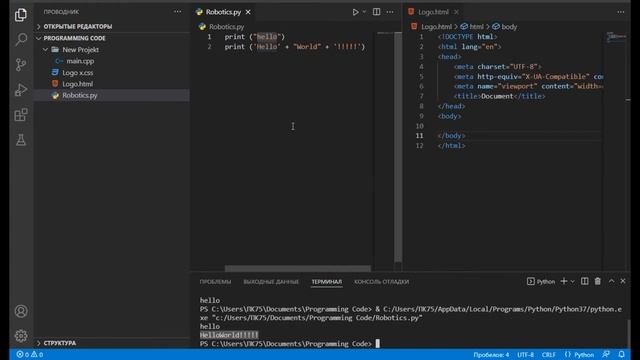Open more actions for Logo.html editor group
Viewport: 640px width, 360px height.
point(621,12)
